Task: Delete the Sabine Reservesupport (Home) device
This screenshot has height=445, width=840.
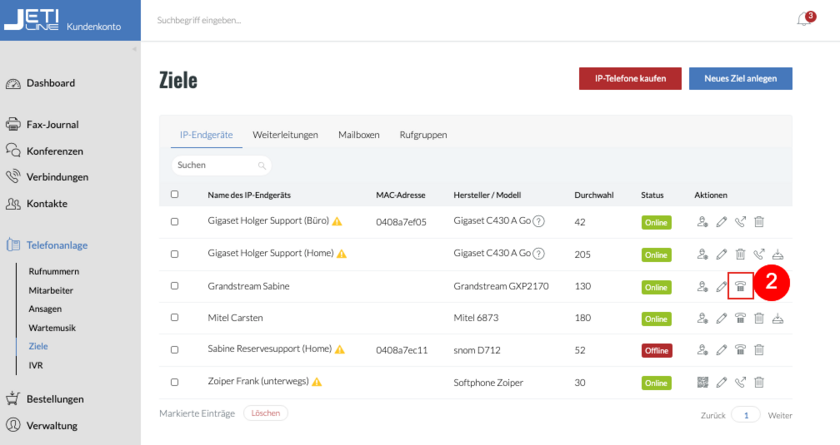Action: point(759,350)
